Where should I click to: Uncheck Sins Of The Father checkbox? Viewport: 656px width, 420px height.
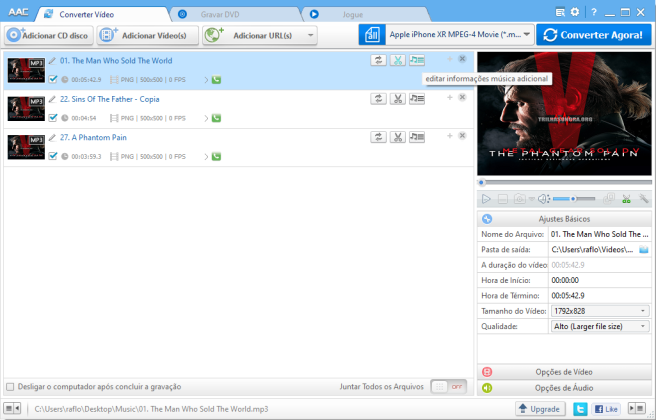pos(53,118)
